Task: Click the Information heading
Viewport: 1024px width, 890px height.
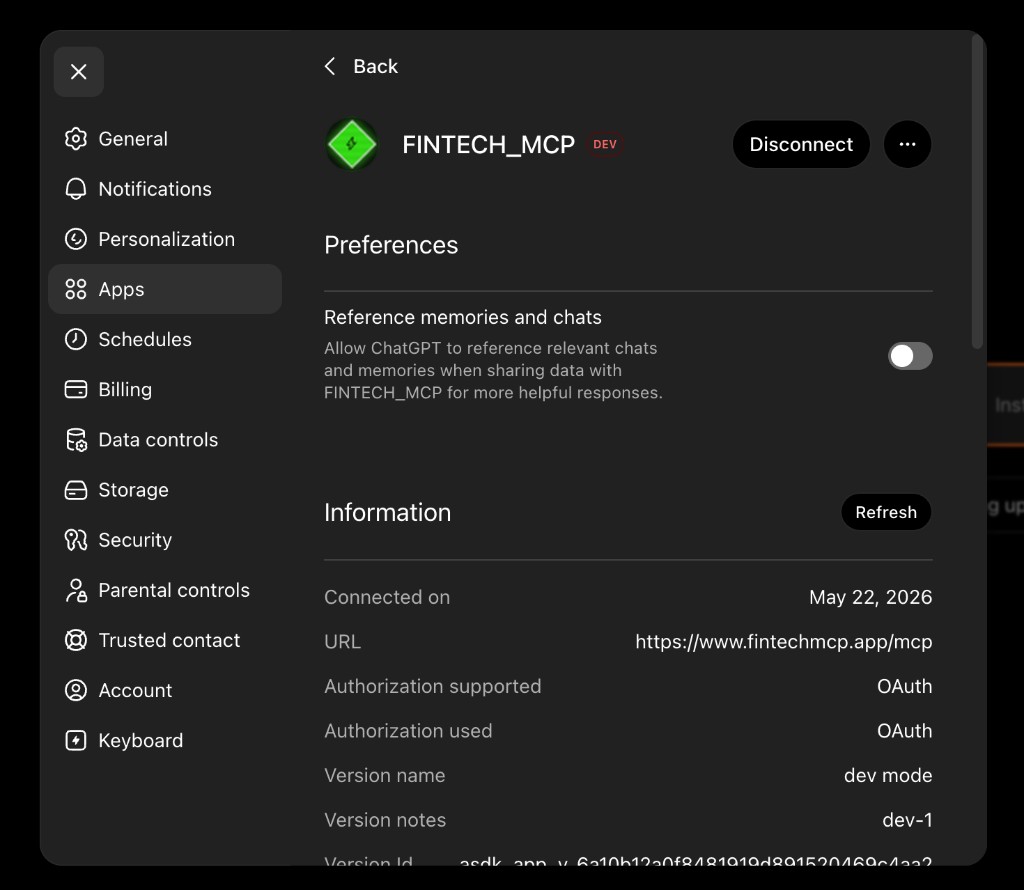Action: [387, 513]
